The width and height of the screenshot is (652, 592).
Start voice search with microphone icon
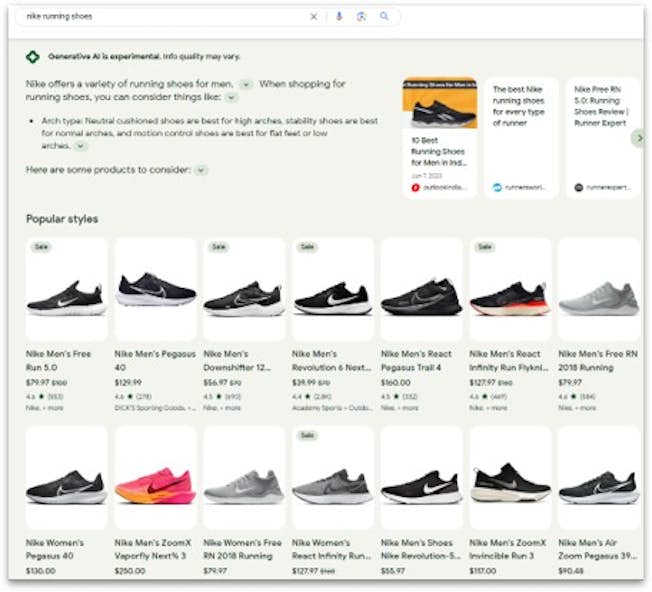point(339,17)
